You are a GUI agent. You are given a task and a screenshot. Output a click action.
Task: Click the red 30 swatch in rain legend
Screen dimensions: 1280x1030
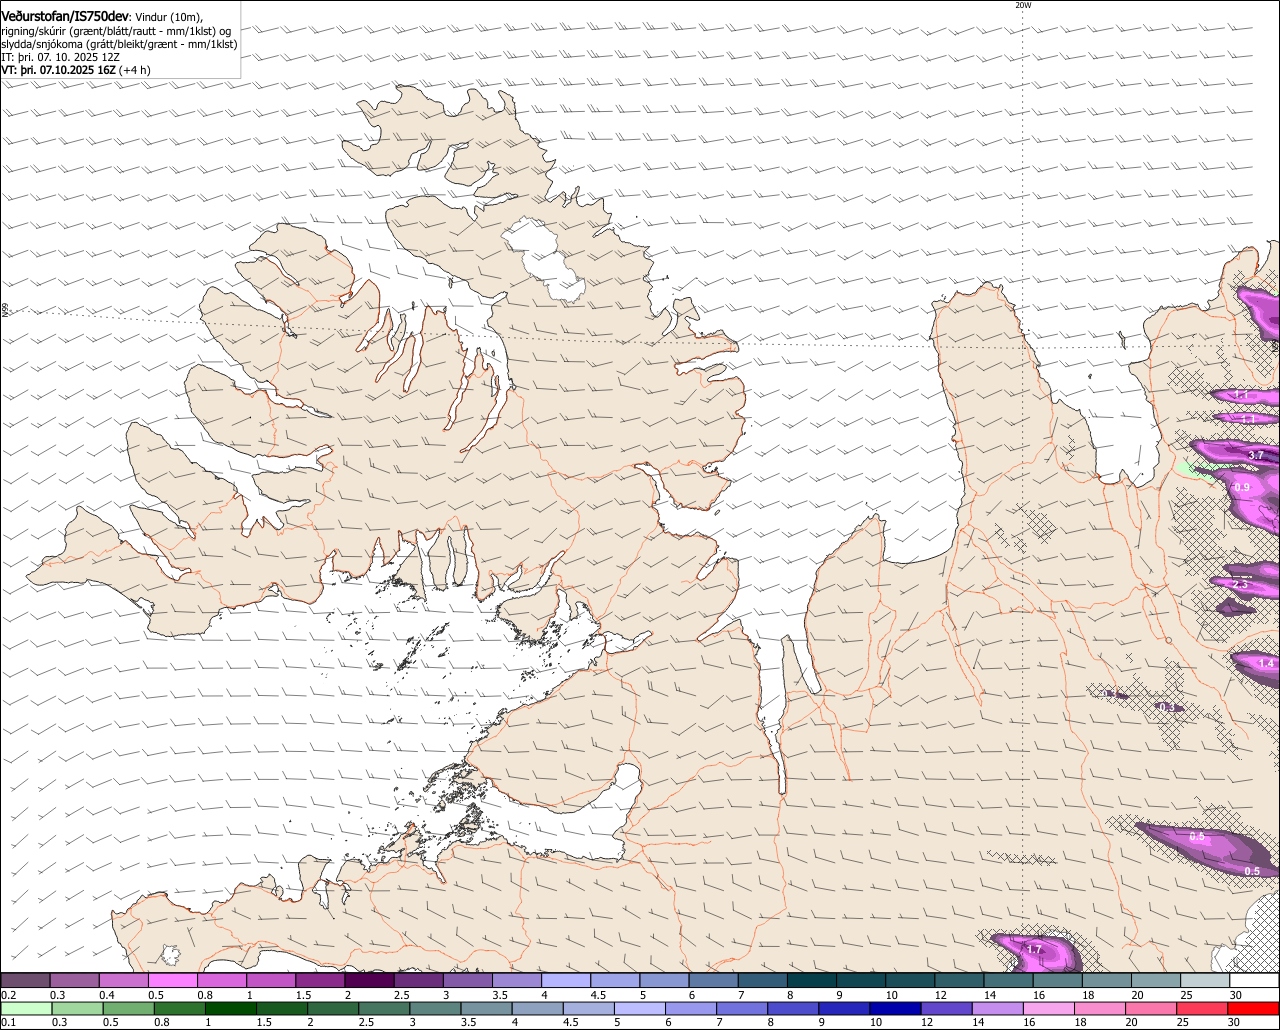coord(1254,1008)
